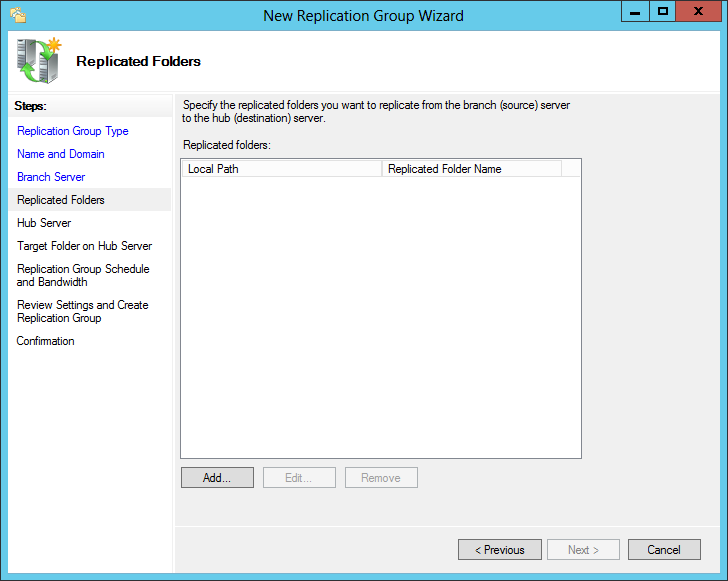This screenshot has height=581, width=728.
Task: Click the 'Replicated folders:' list label
Action: (227, 145)
